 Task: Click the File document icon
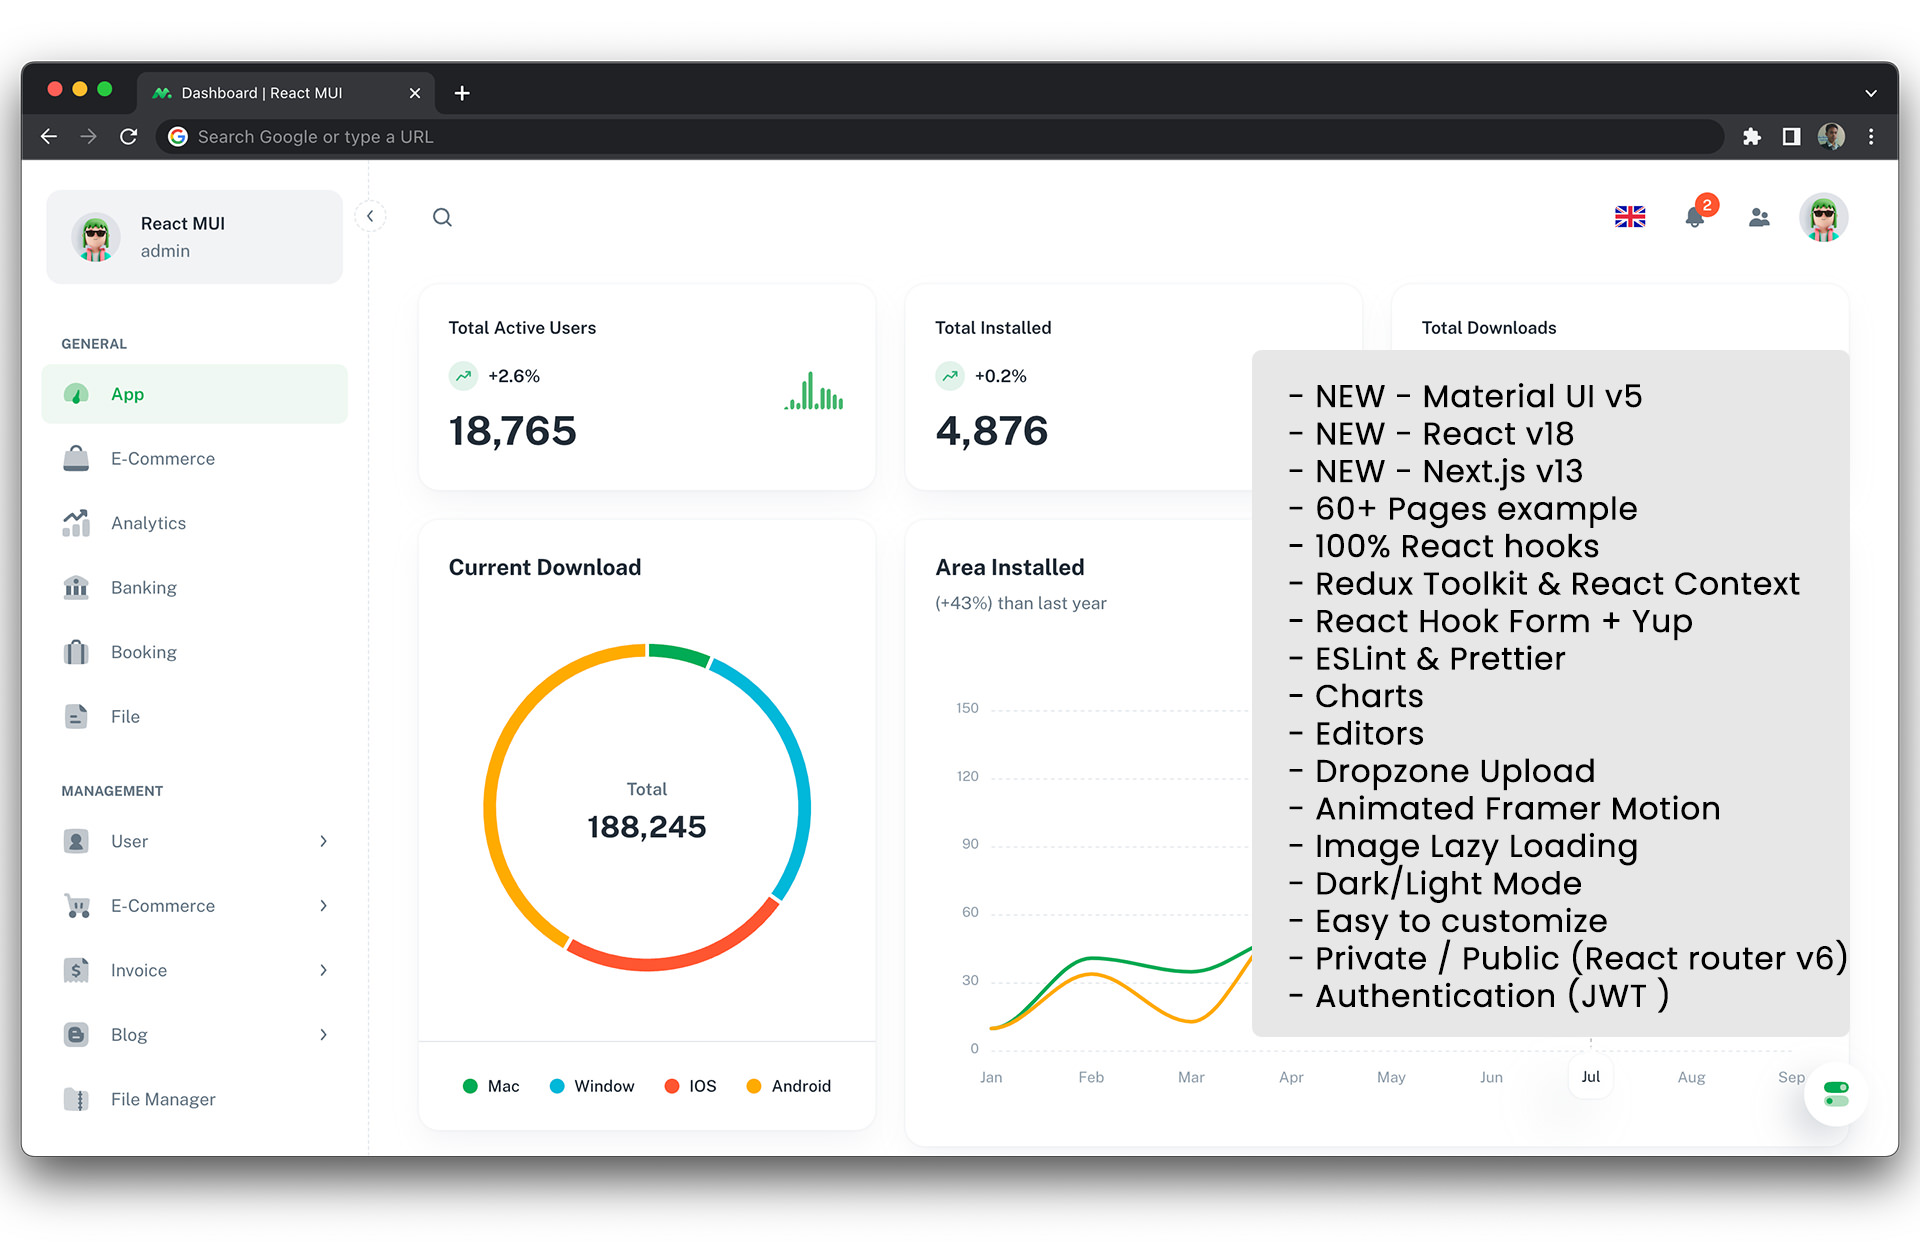[76, 716]
